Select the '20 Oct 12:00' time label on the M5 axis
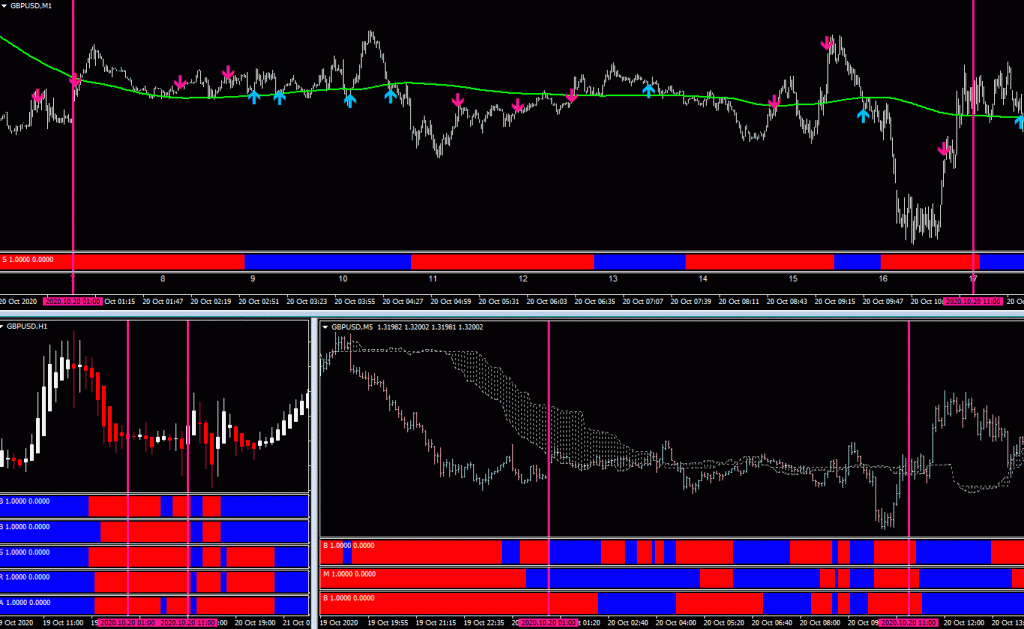 tap(964, 623)
